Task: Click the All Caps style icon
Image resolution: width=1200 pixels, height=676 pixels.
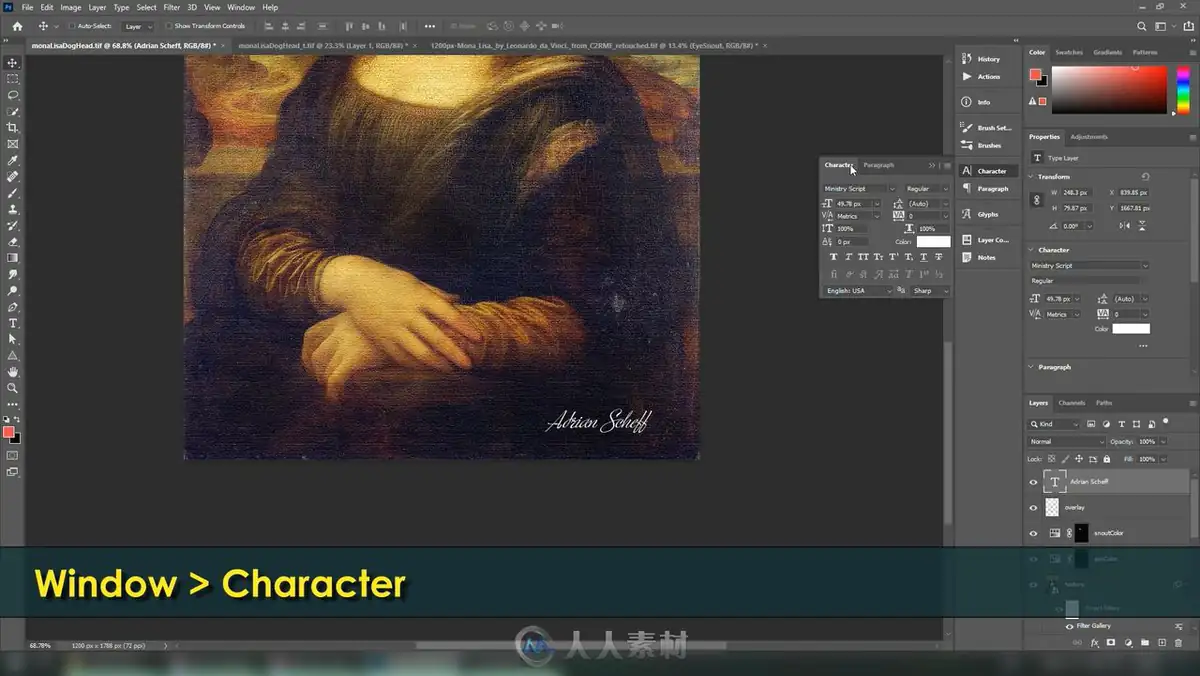Action: pos(863,257)
